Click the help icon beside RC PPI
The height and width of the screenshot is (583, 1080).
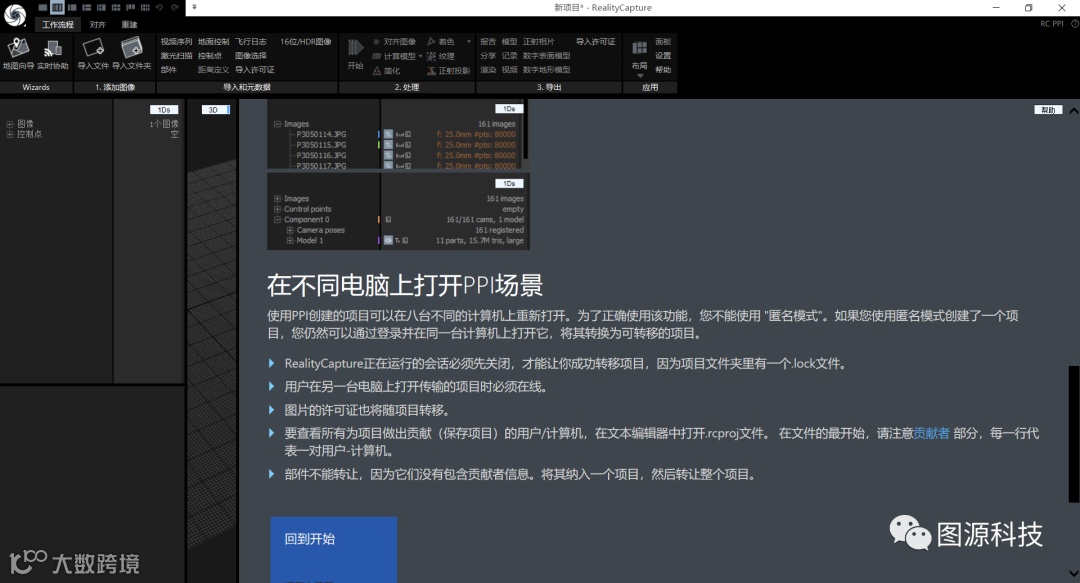pos(1074,23)
